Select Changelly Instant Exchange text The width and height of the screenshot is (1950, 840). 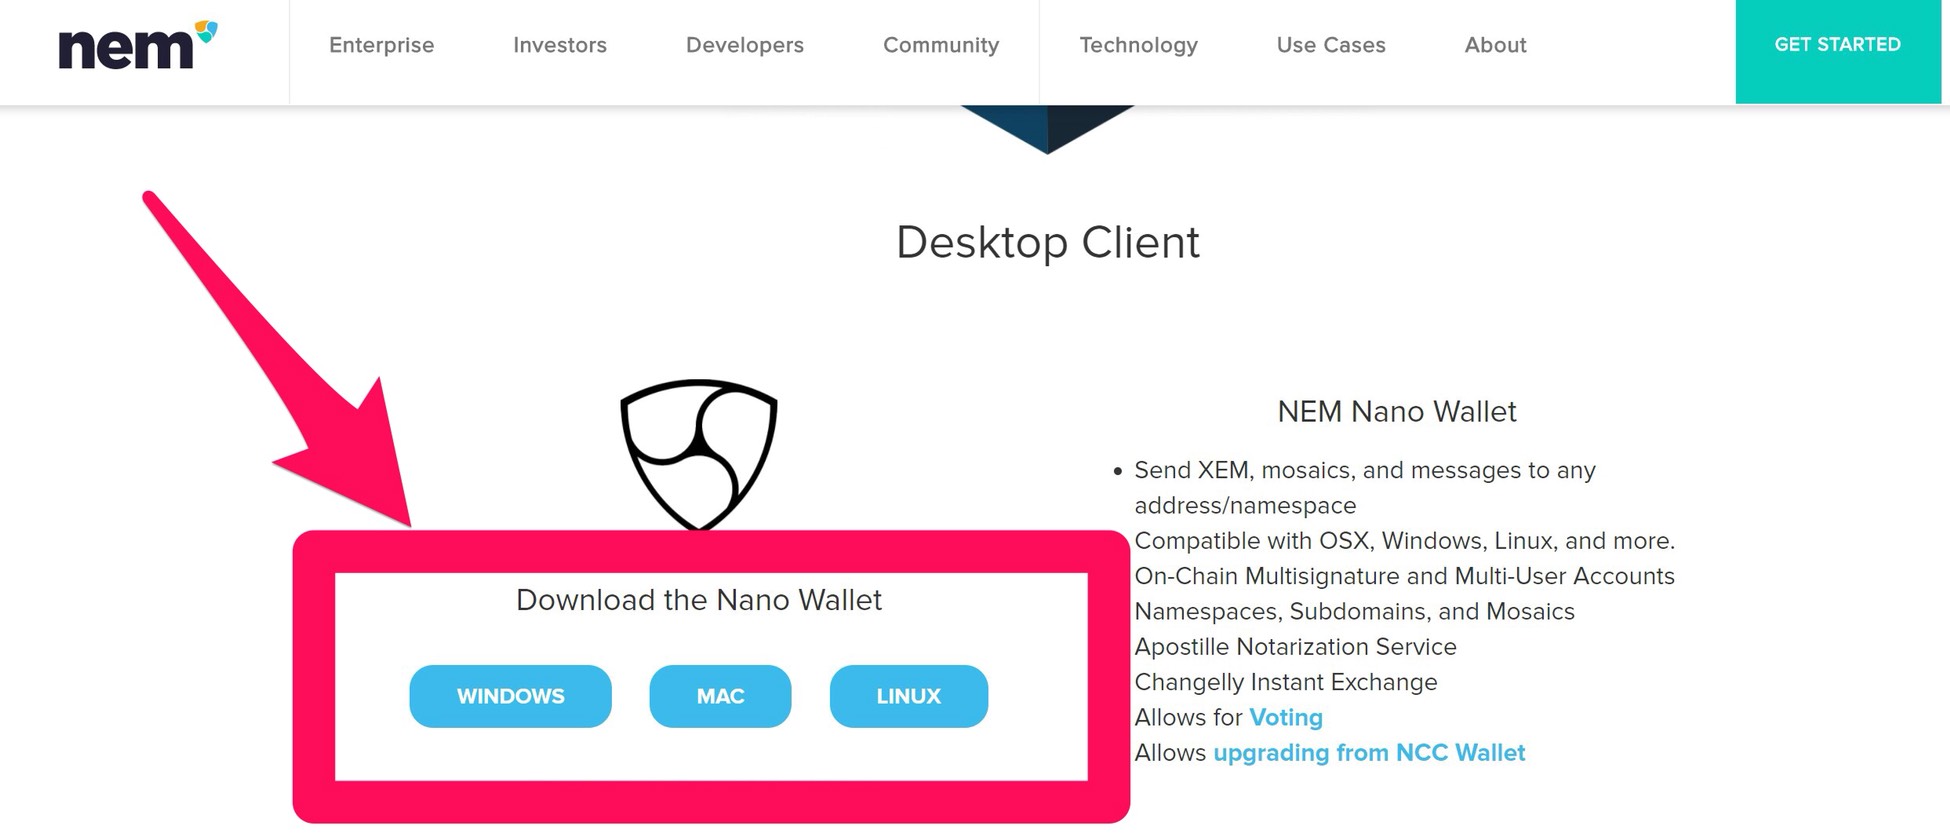(1285, 682)
